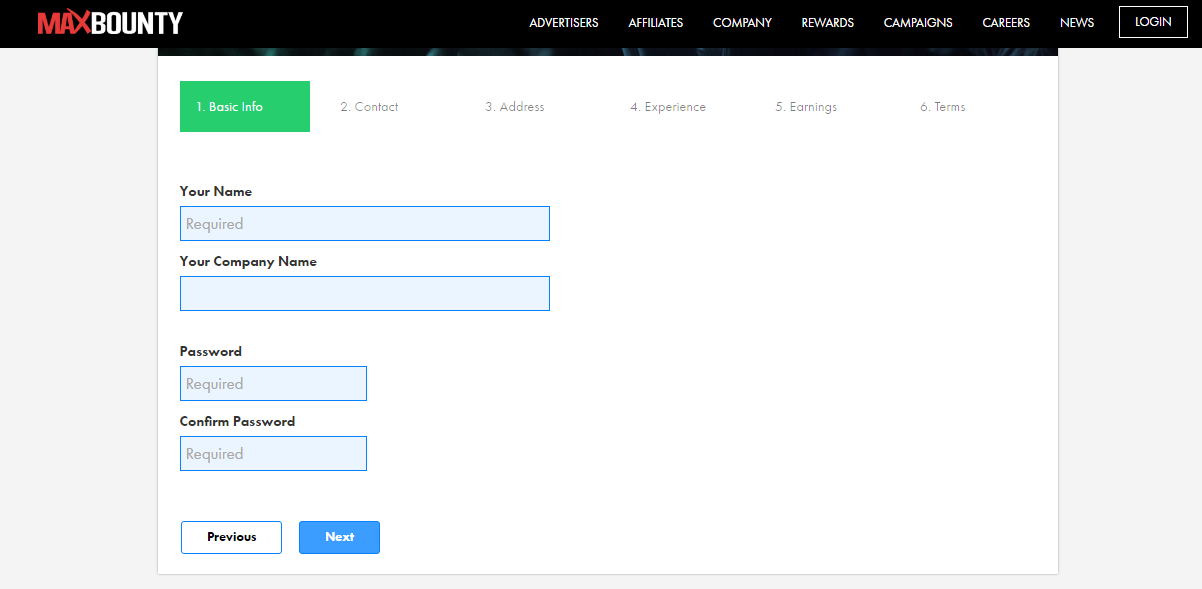Click the Your Company Name input field
The width and height of the screenshot is (1202, 589).
click(x=364, y=293)
